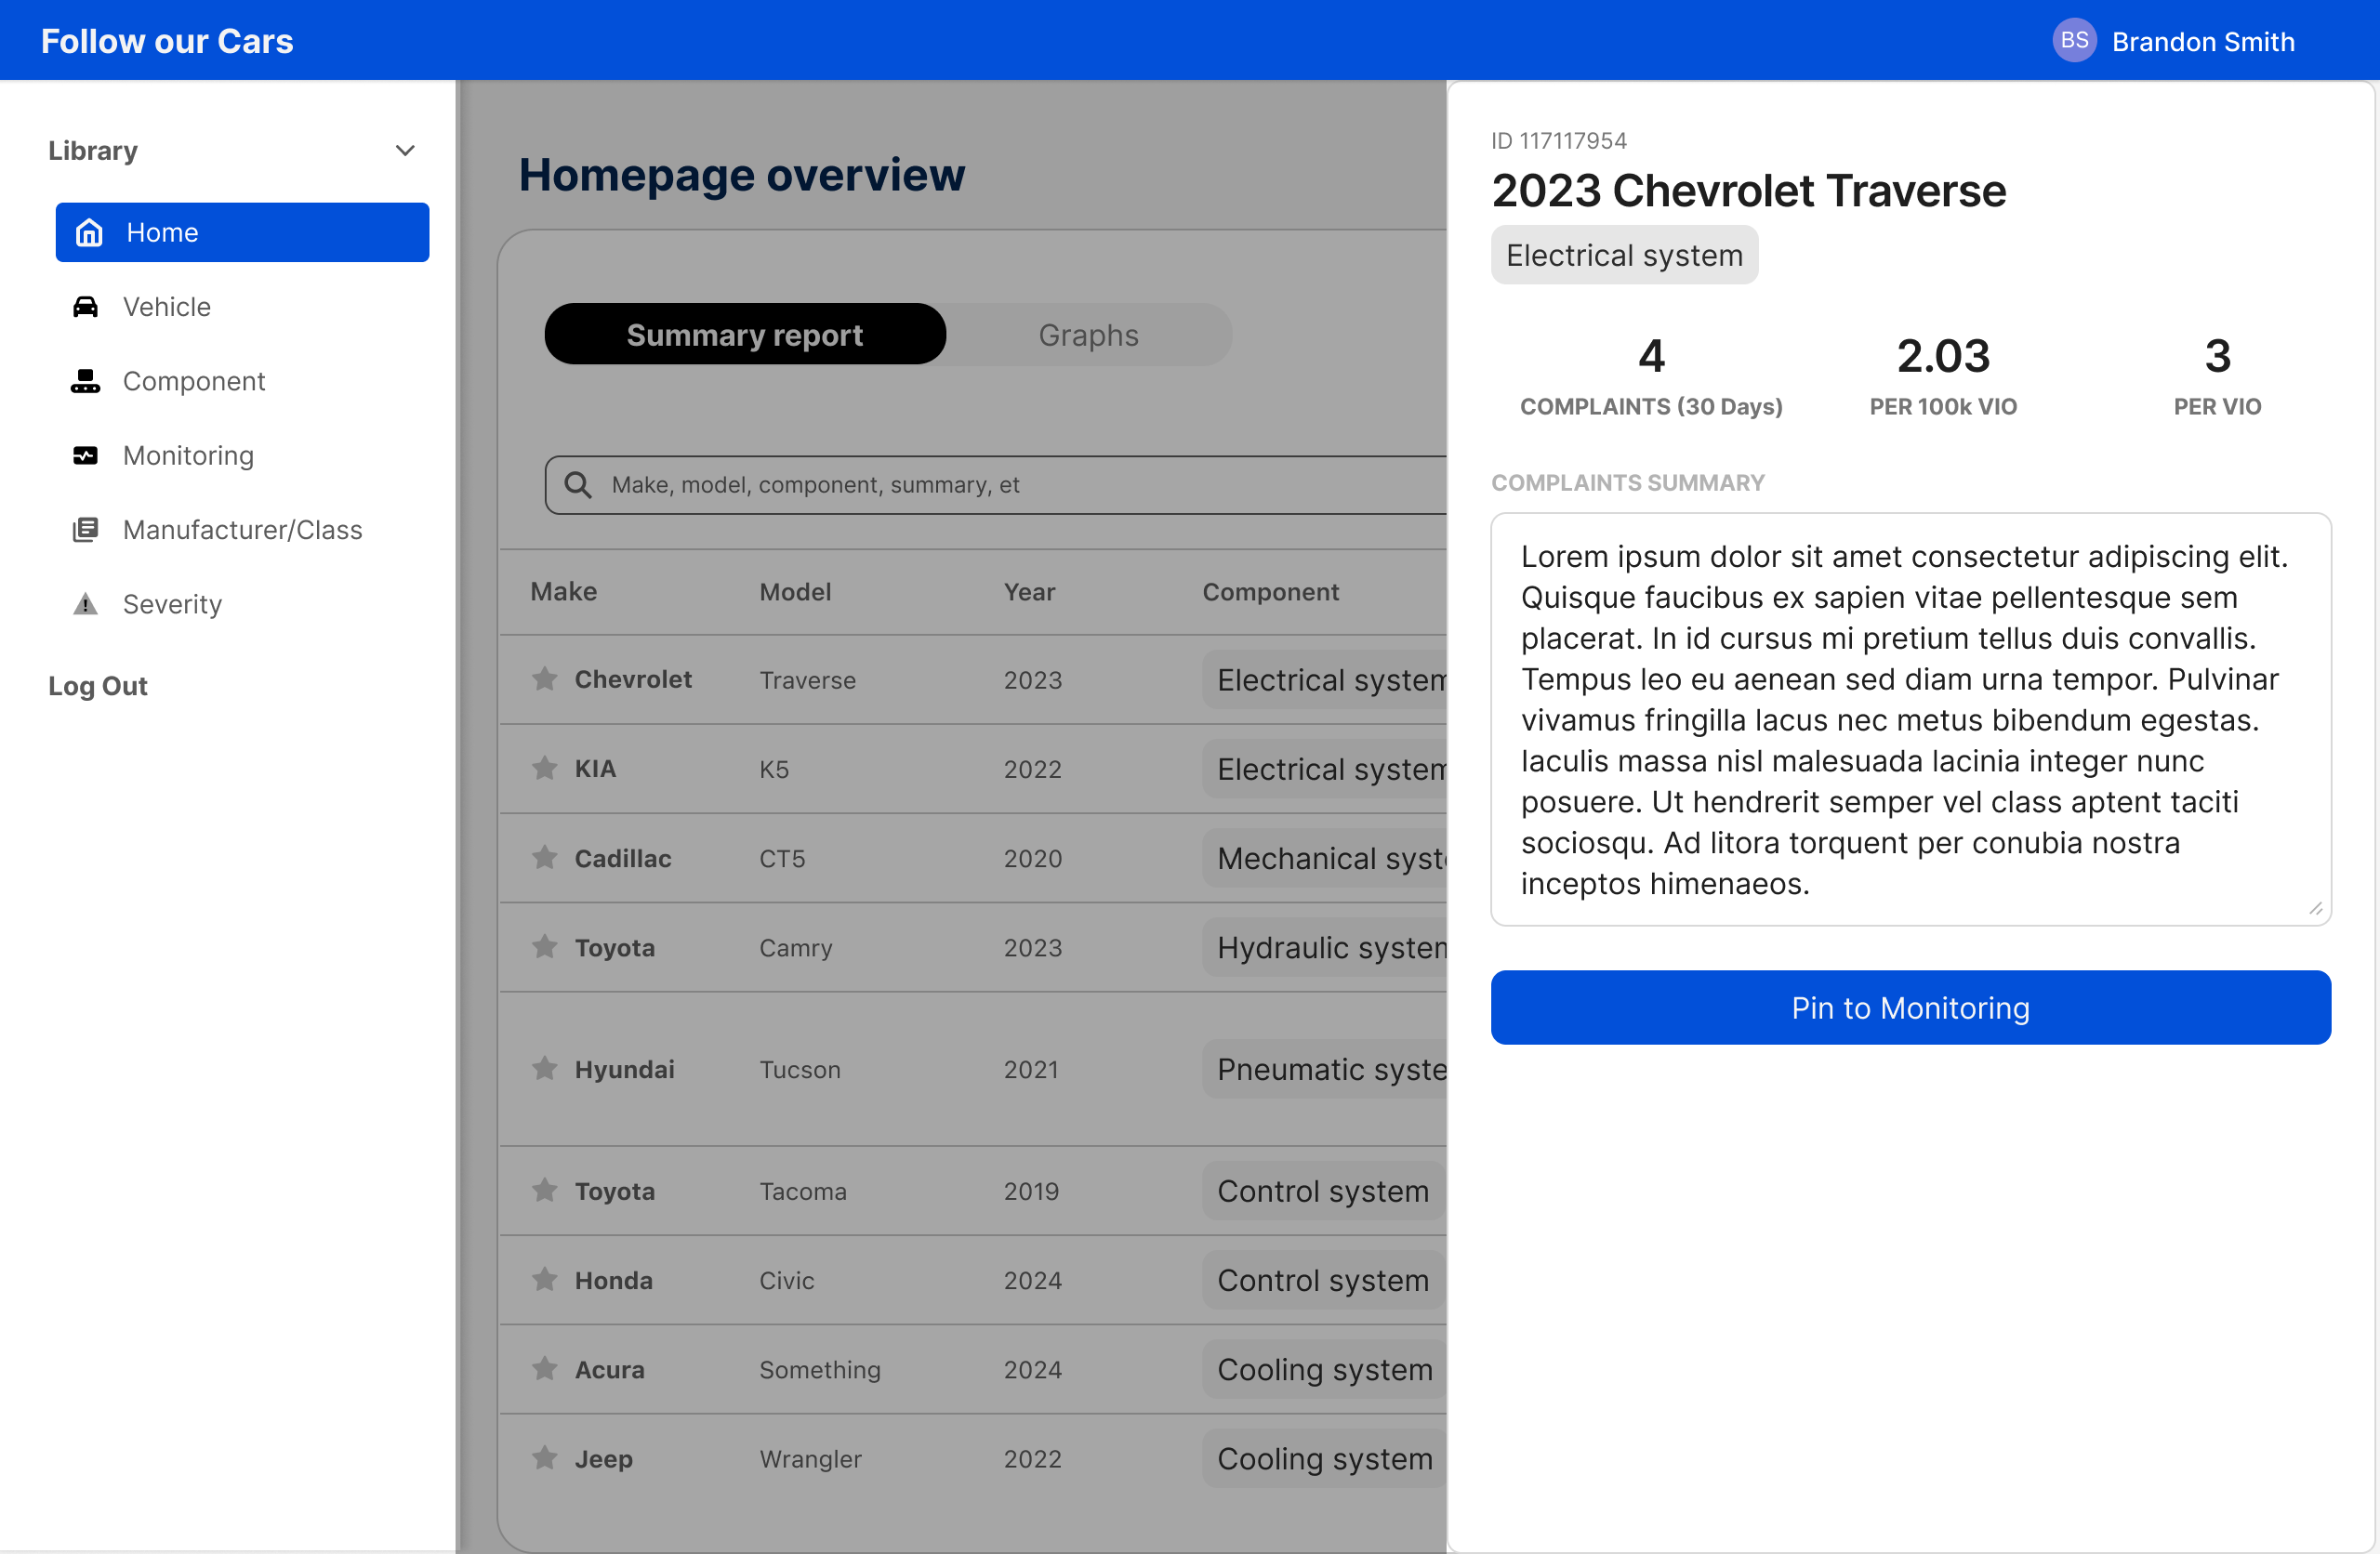Click the Vehicle car icon
Image resolution: width=2380 pixels, height=1554 pixels.
[x=86, y=307]
